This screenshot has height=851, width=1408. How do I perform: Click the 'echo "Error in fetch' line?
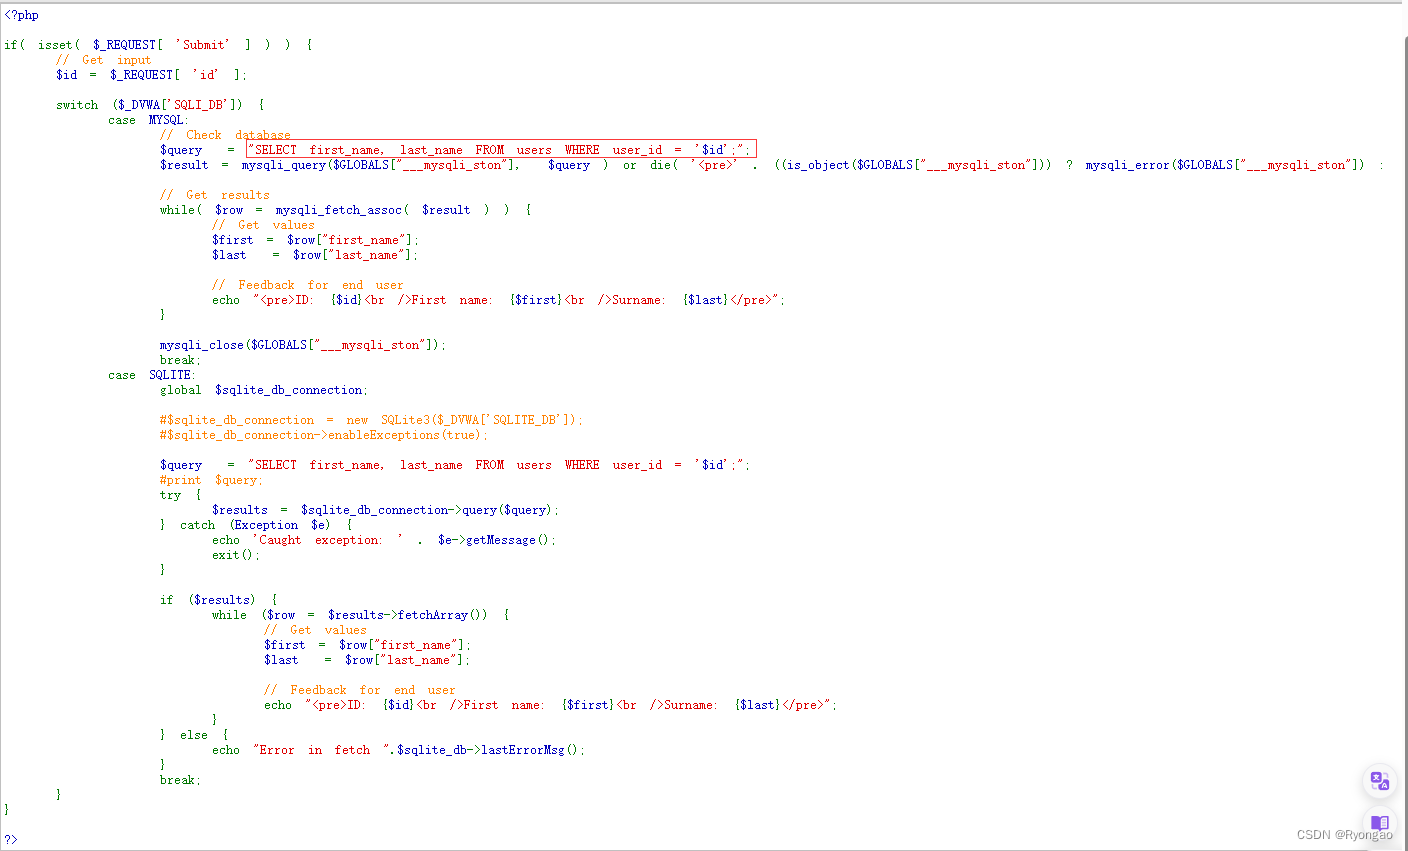[399, 750]
